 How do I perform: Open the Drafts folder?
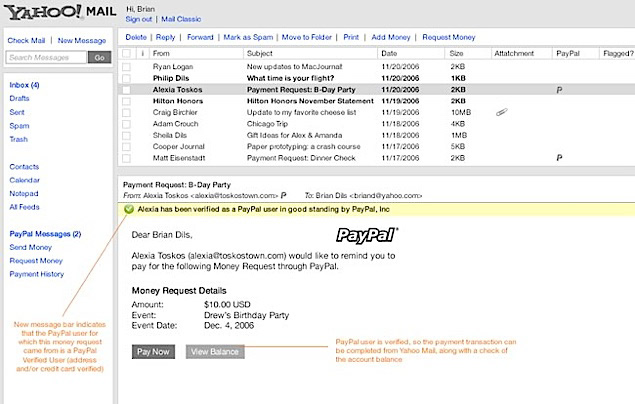click(19, 98)
